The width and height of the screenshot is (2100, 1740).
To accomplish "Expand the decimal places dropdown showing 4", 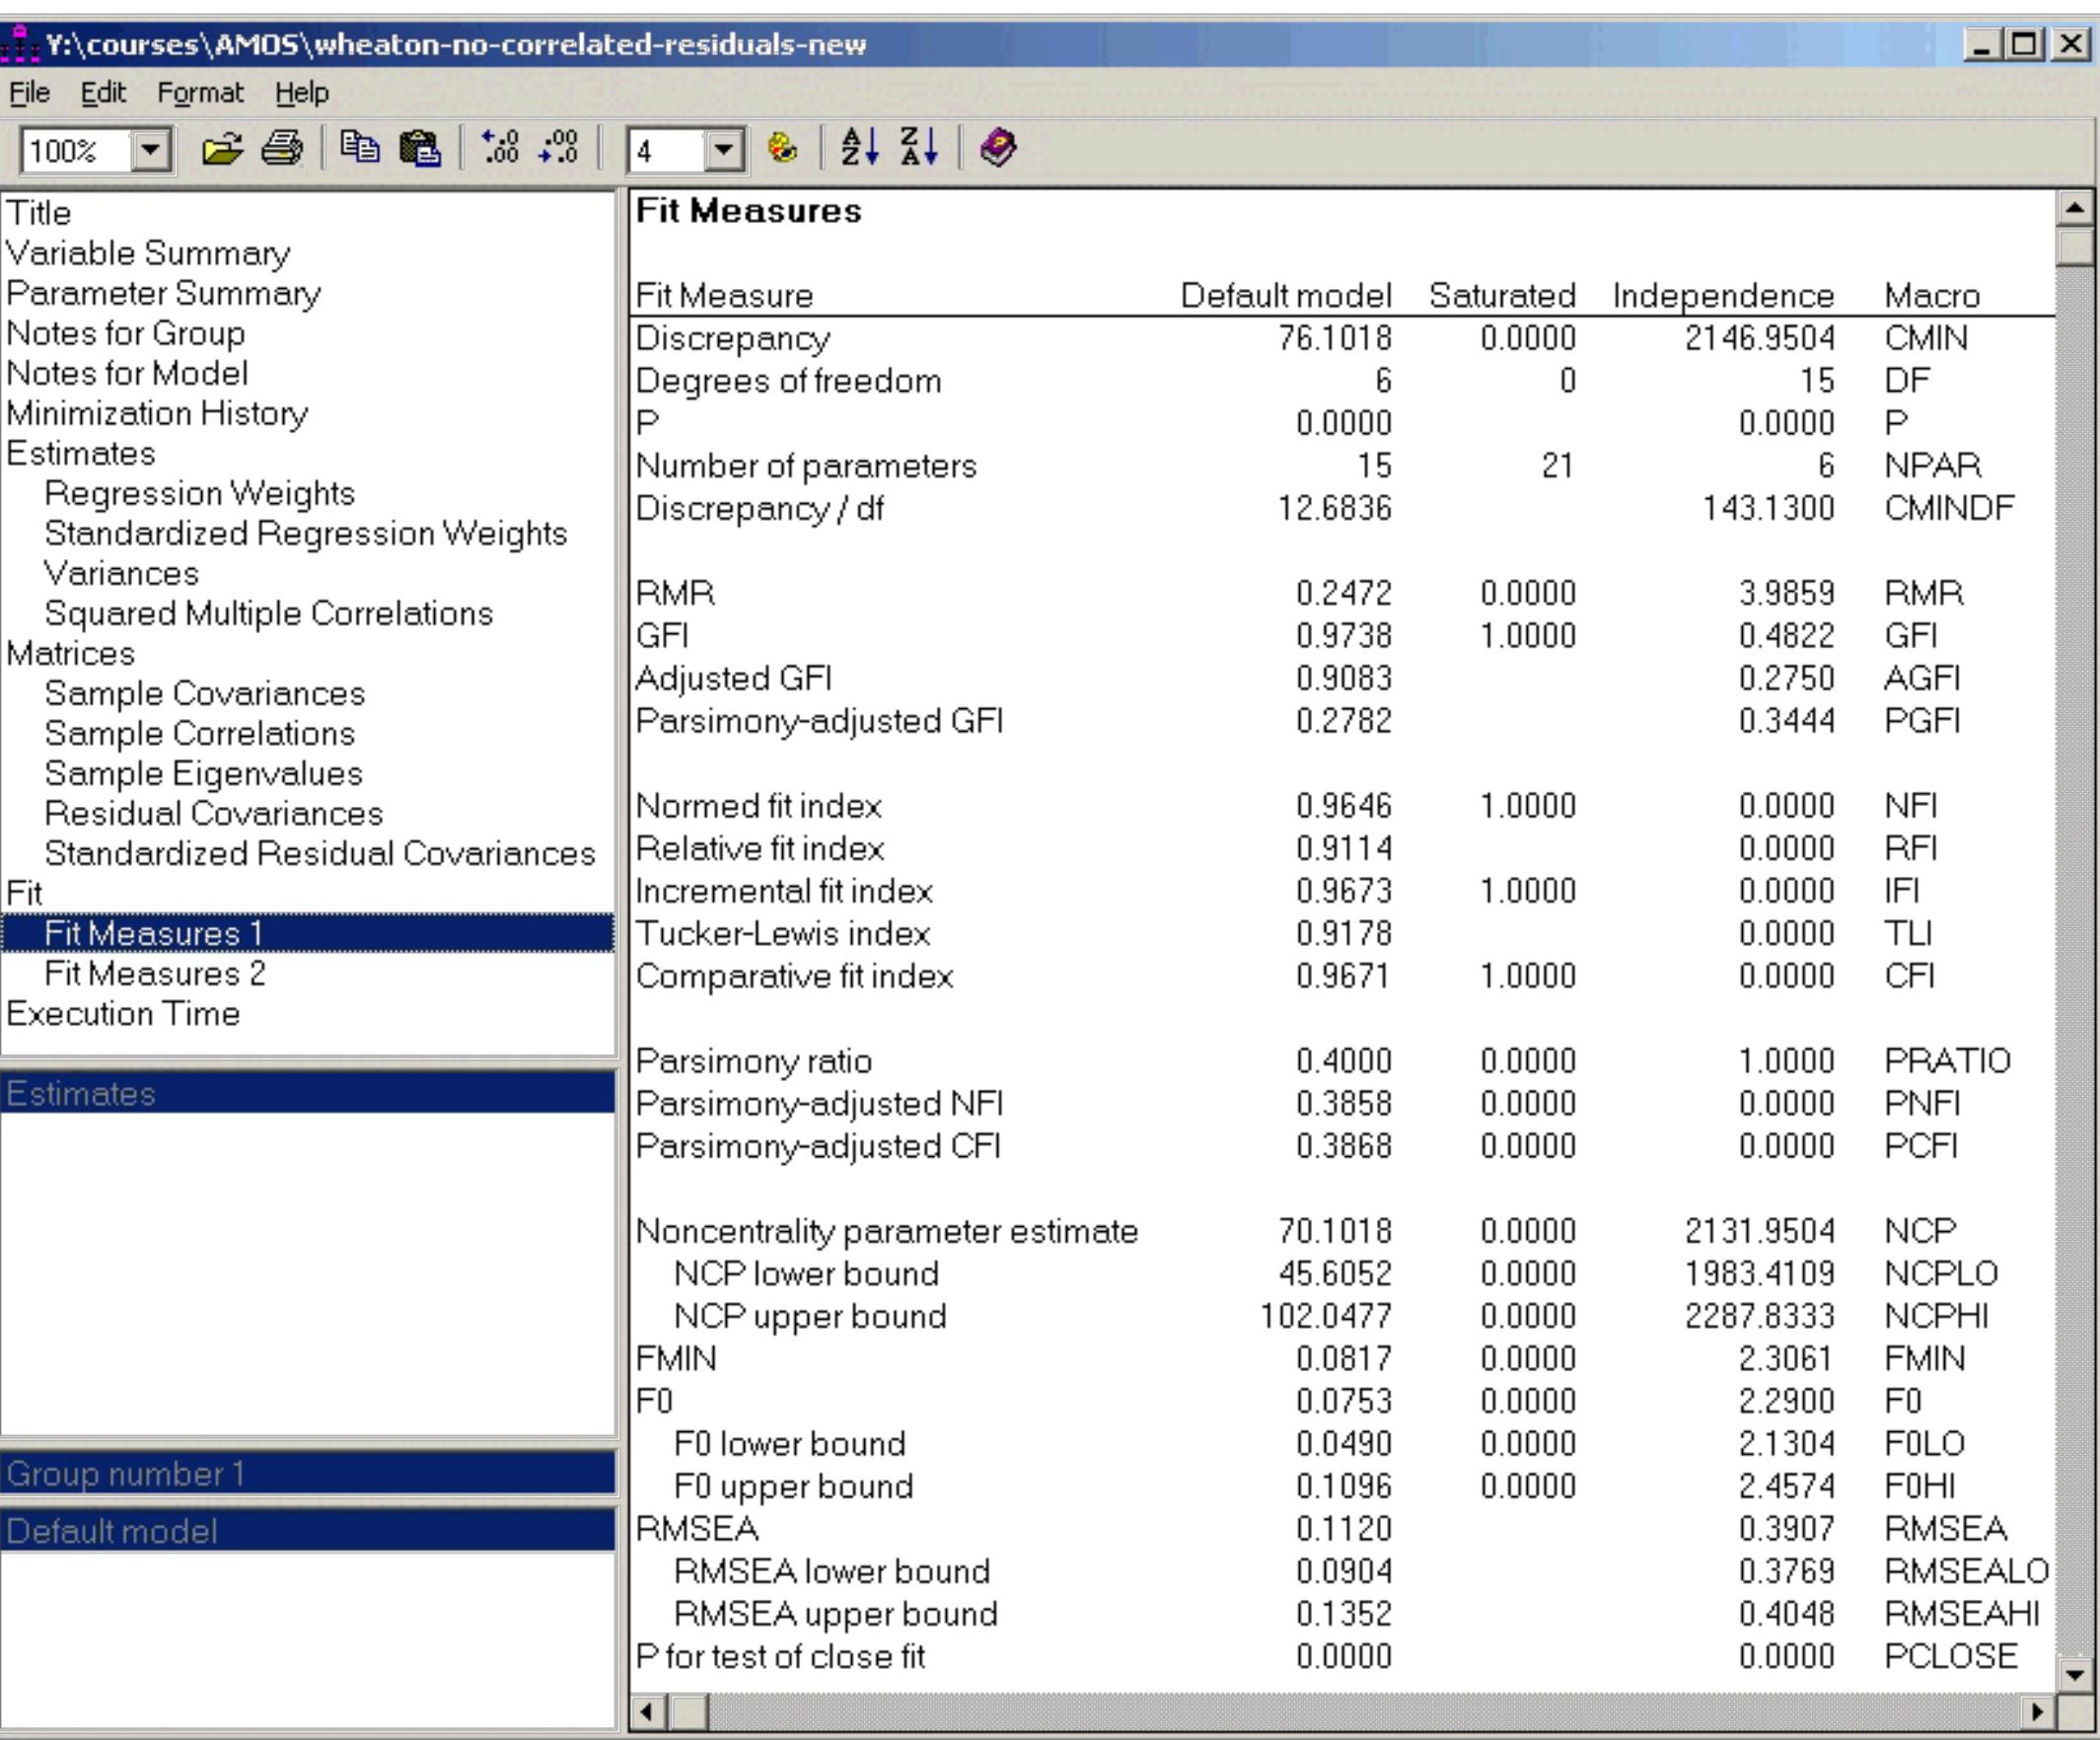I will tap(724, 151).
